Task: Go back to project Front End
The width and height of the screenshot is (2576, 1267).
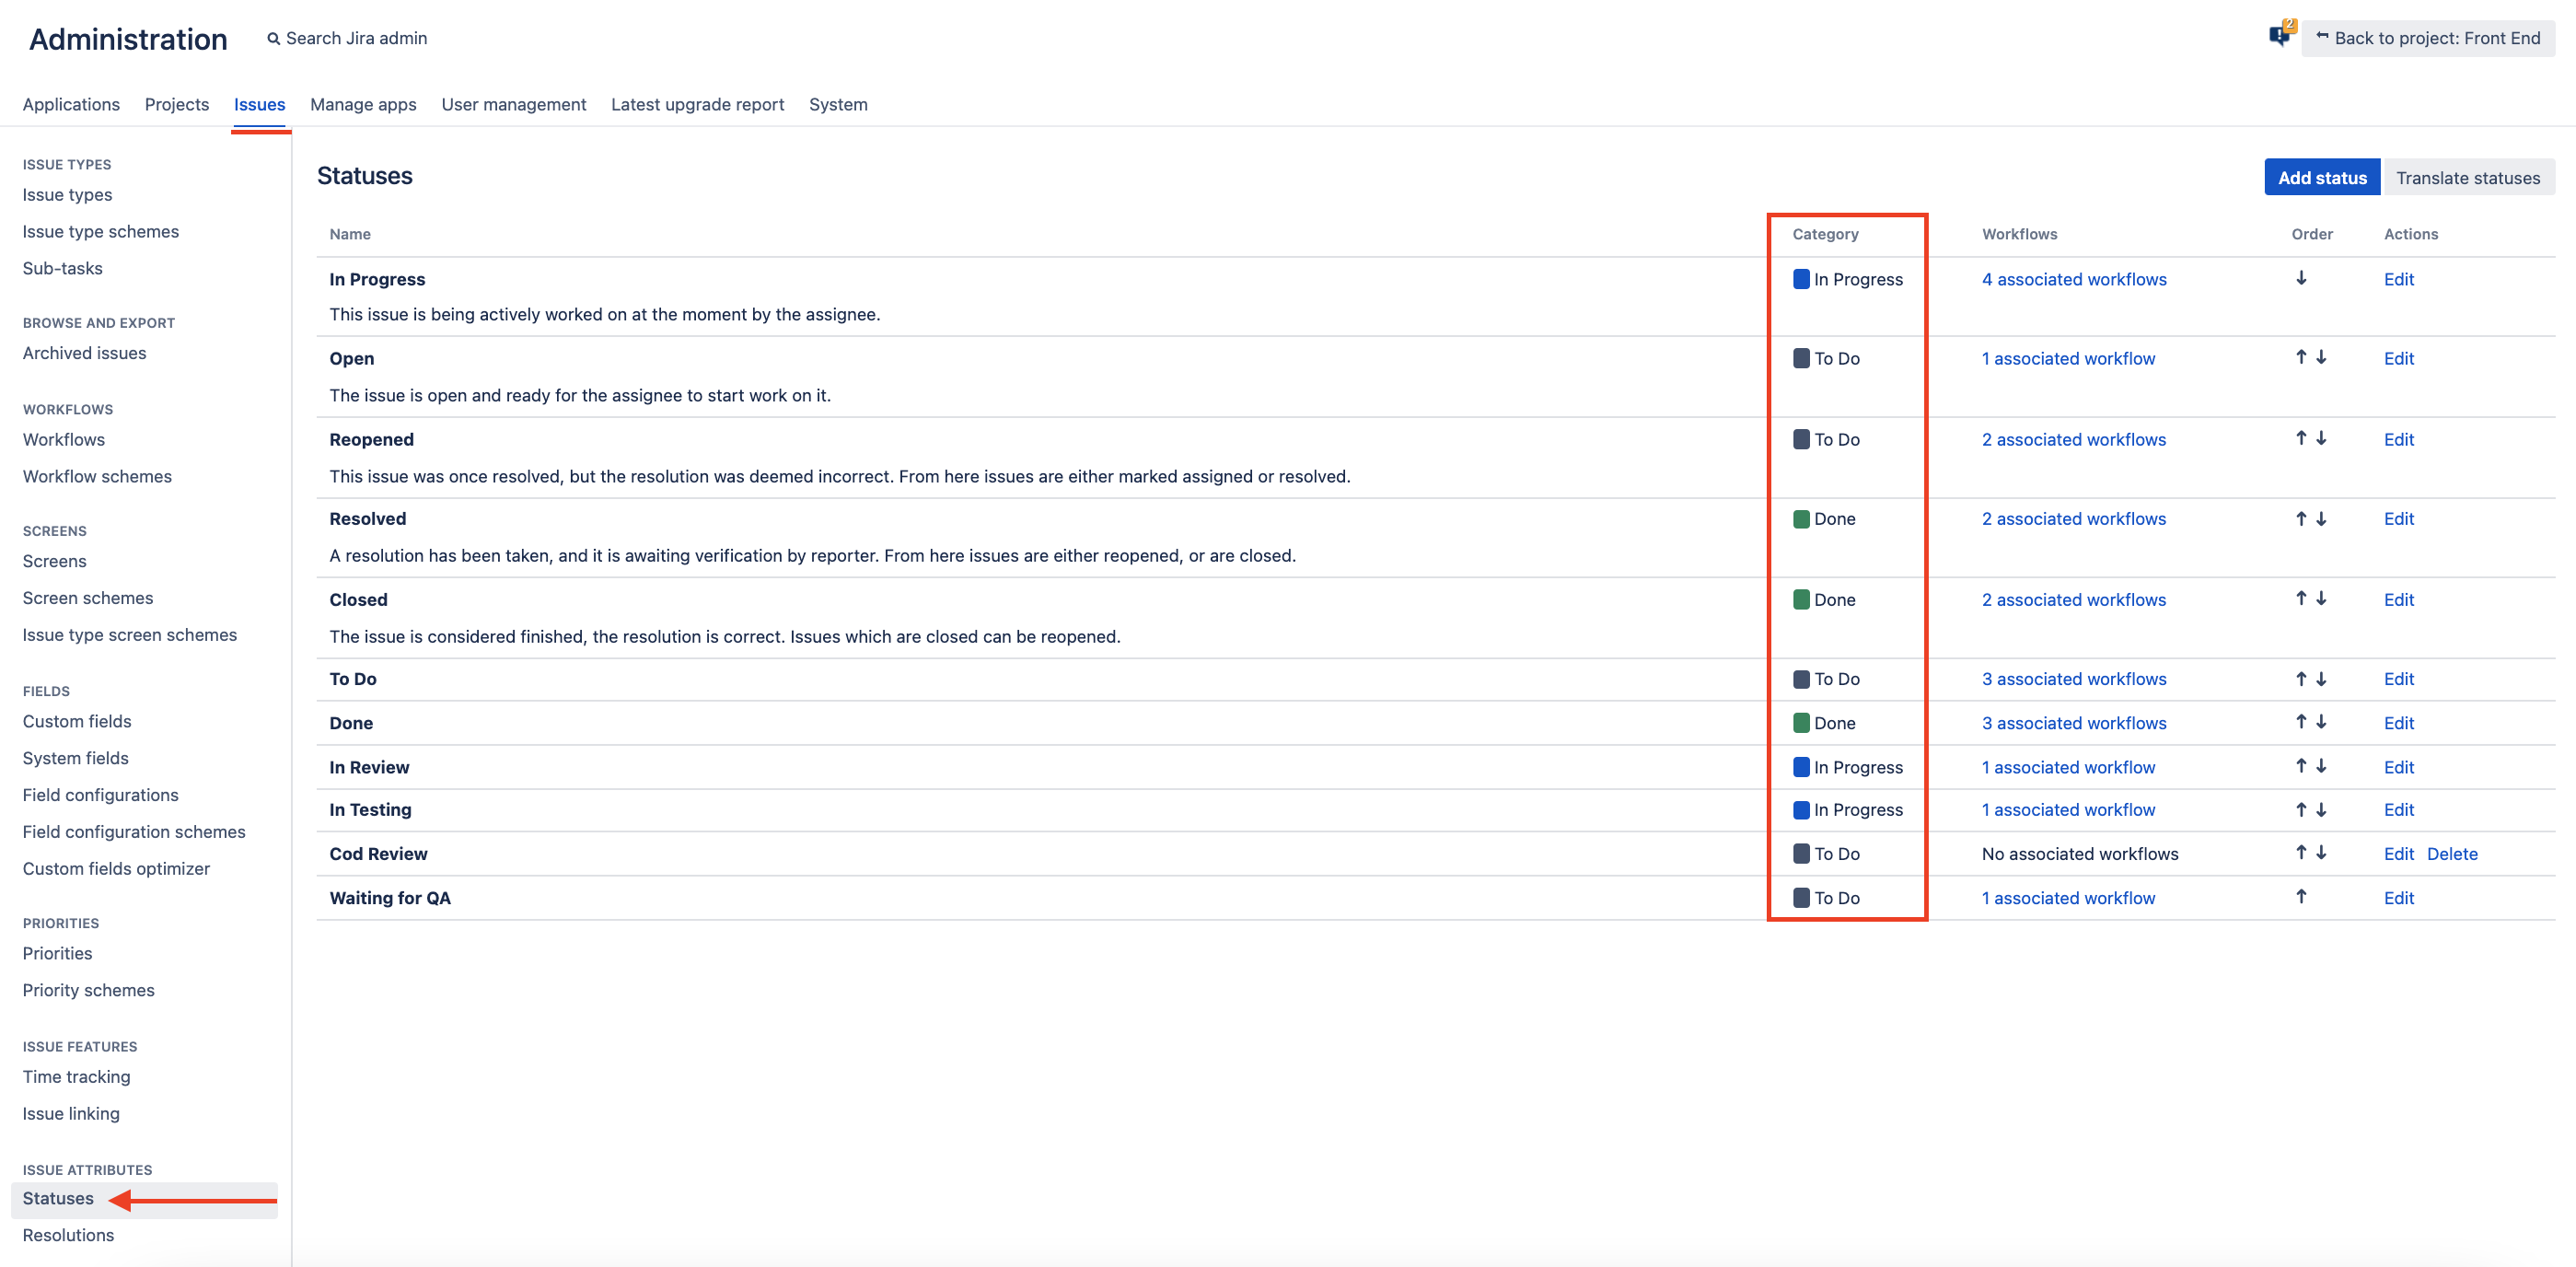Action: (2427, 38)
